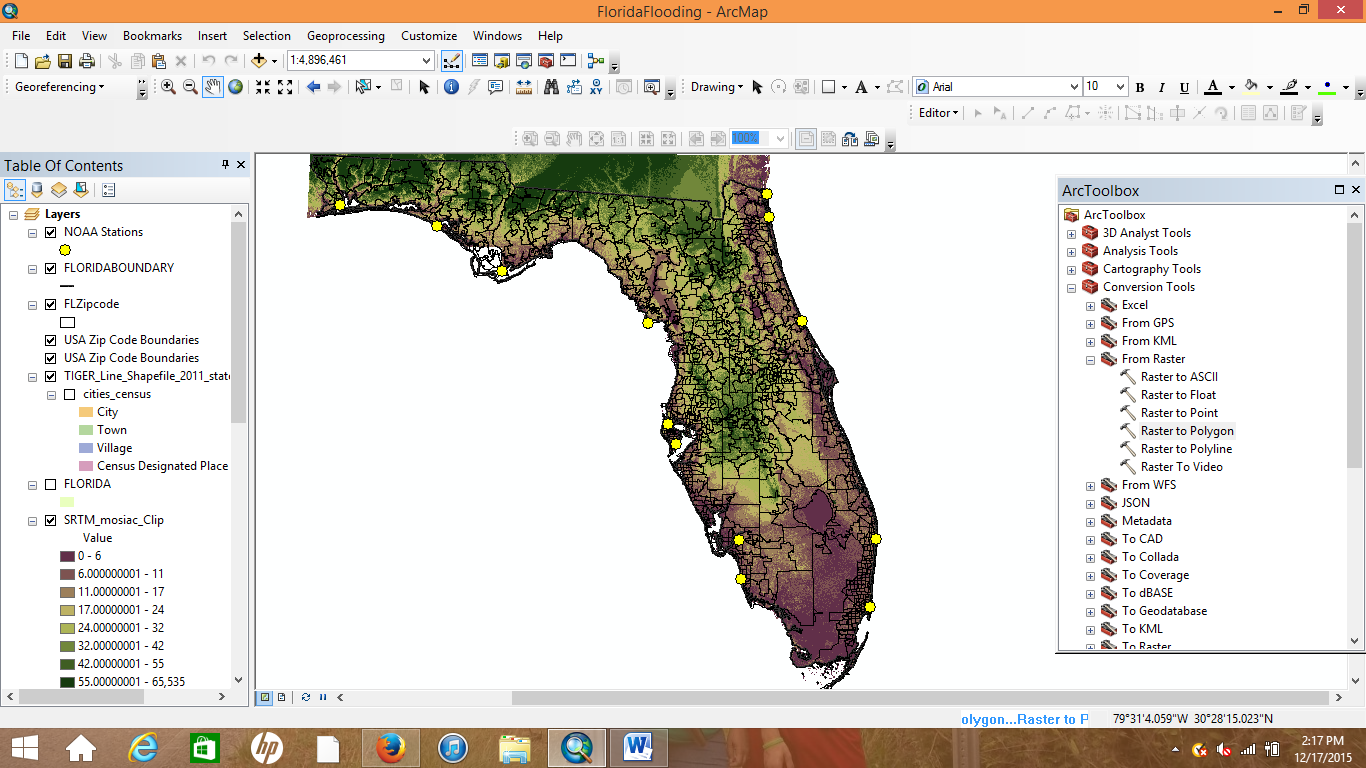Uncheck the NOAA Stations layer
The image size is (1366, 768).
pos(51,232)
